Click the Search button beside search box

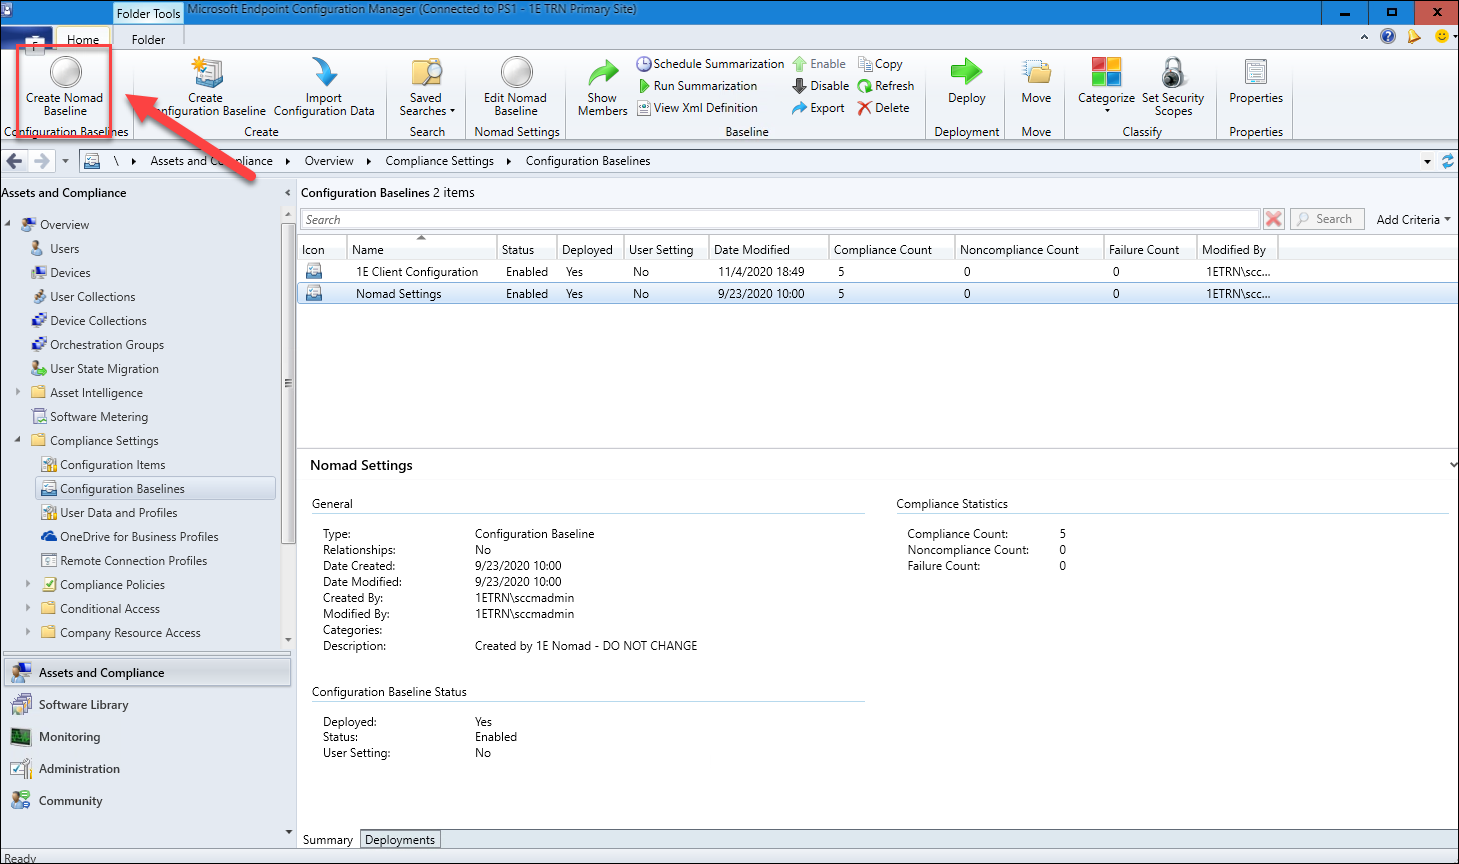[x=1327, y=219]
